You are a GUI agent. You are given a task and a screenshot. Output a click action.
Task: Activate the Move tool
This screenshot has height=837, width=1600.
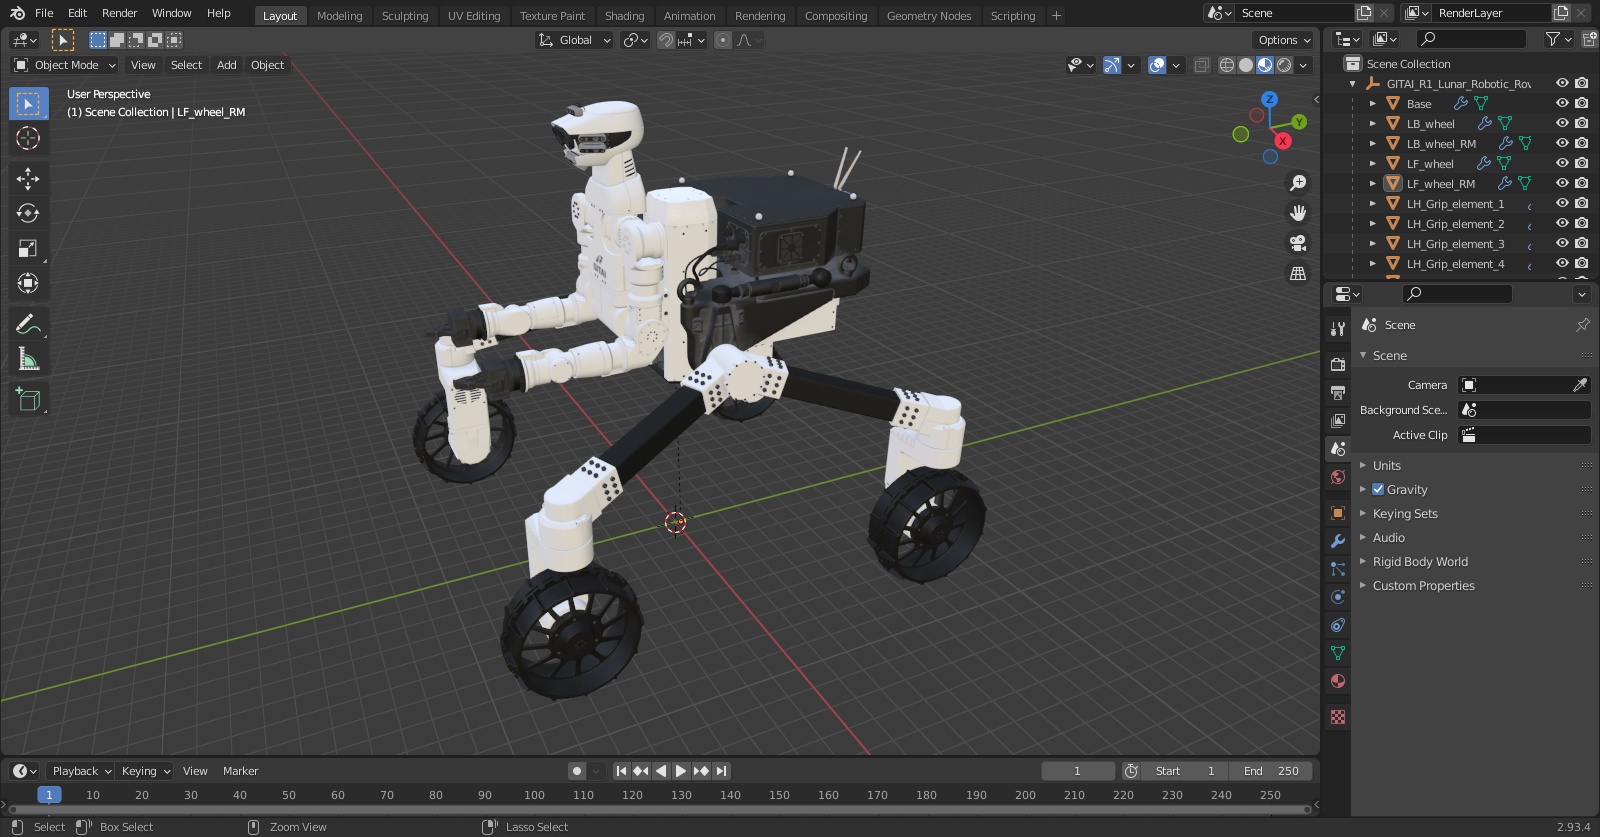click(x=28, y=179)
